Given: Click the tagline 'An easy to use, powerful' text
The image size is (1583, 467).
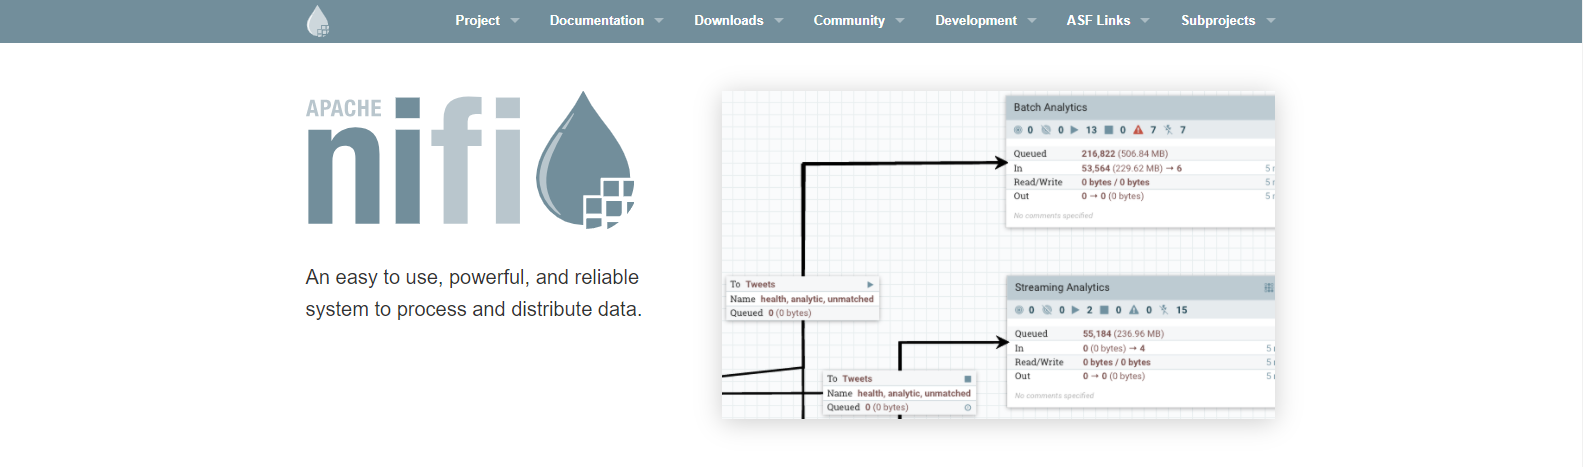Looking at the screenshot, I should coord(473,293).
